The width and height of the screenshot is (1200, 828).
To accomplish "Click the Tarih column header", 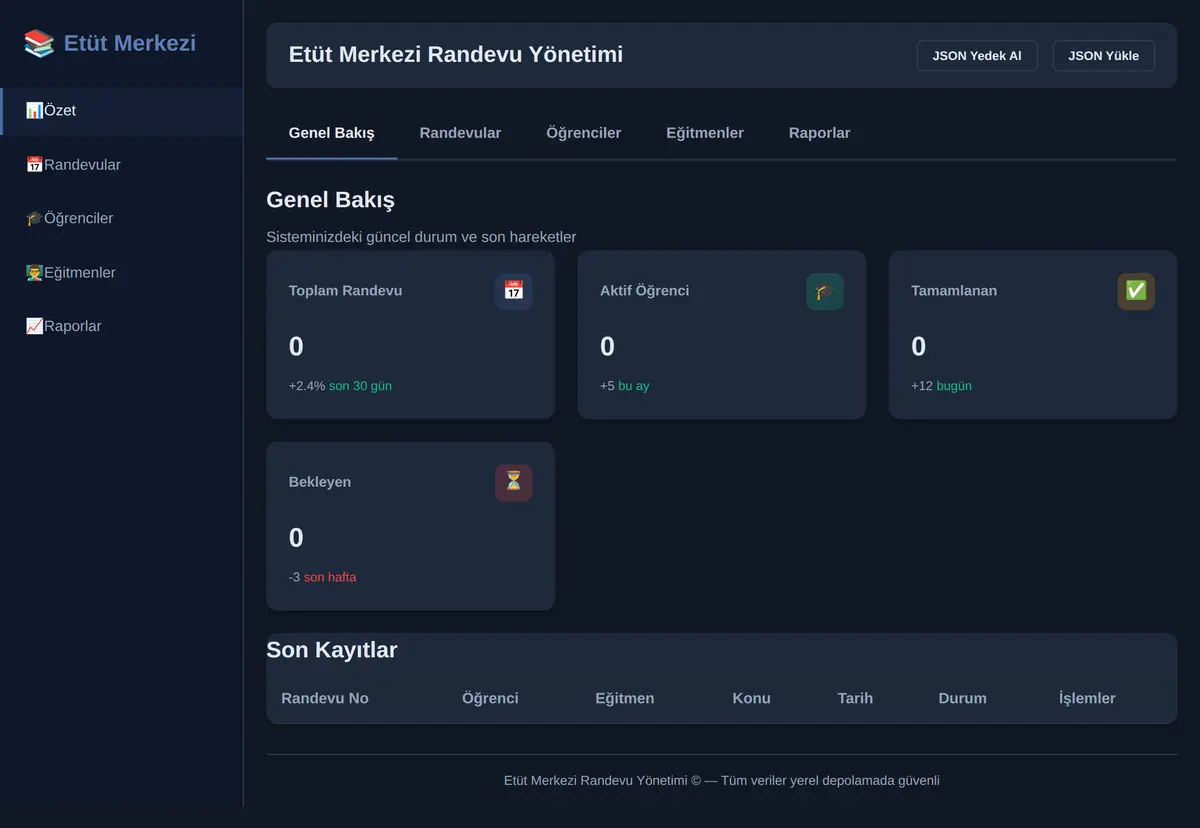I will pos(855,698).
